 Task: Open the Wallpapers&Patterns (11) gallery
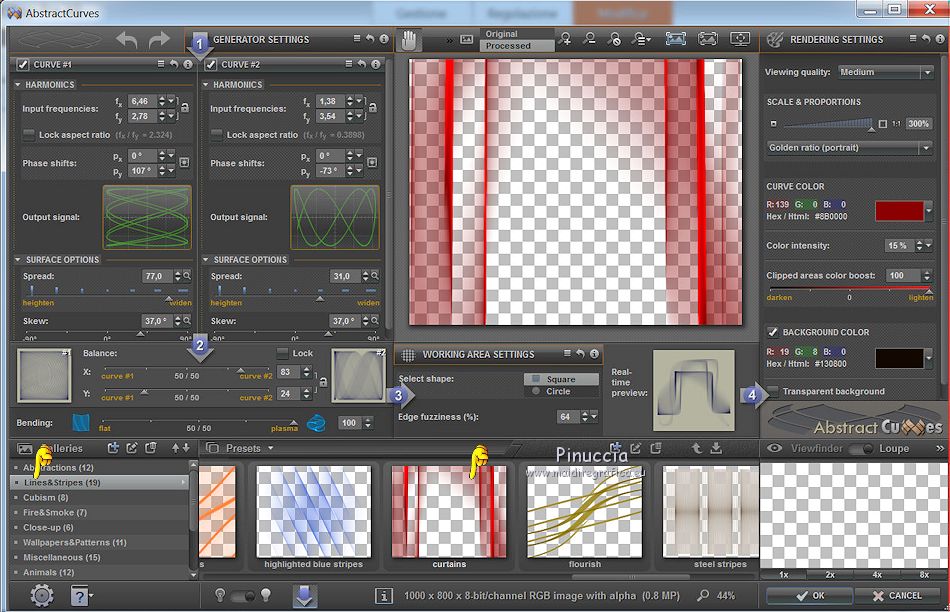pyautogui.click(x=101, y=542)
